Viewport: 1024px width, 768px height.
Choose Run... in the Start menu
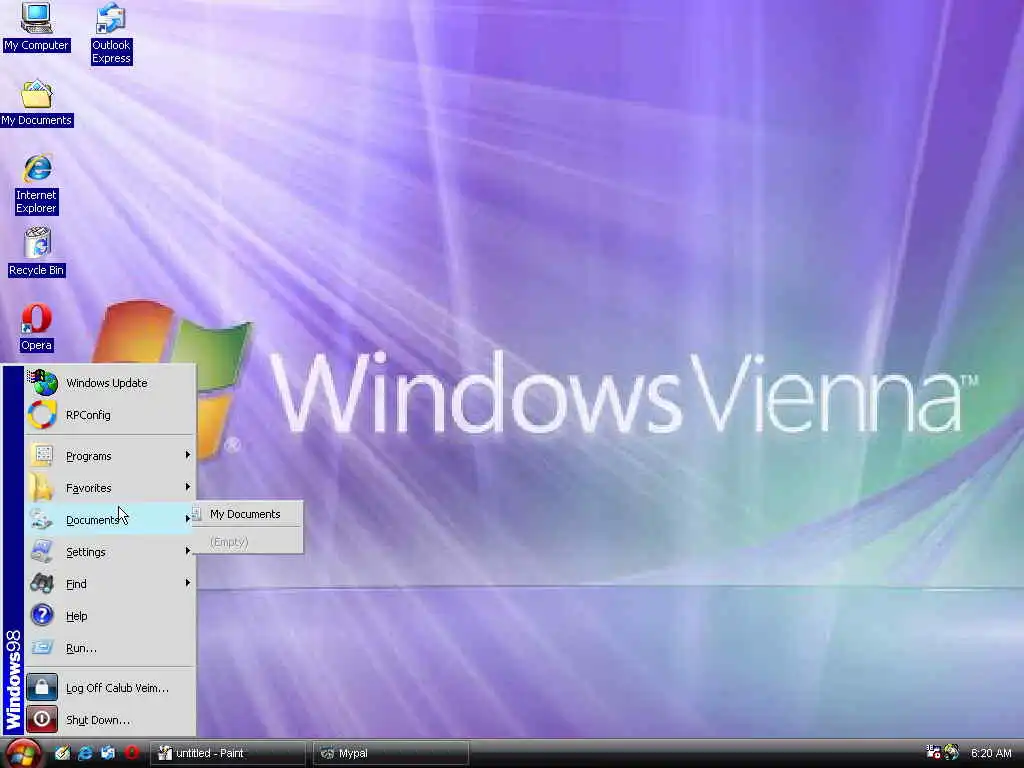(110, 648)
